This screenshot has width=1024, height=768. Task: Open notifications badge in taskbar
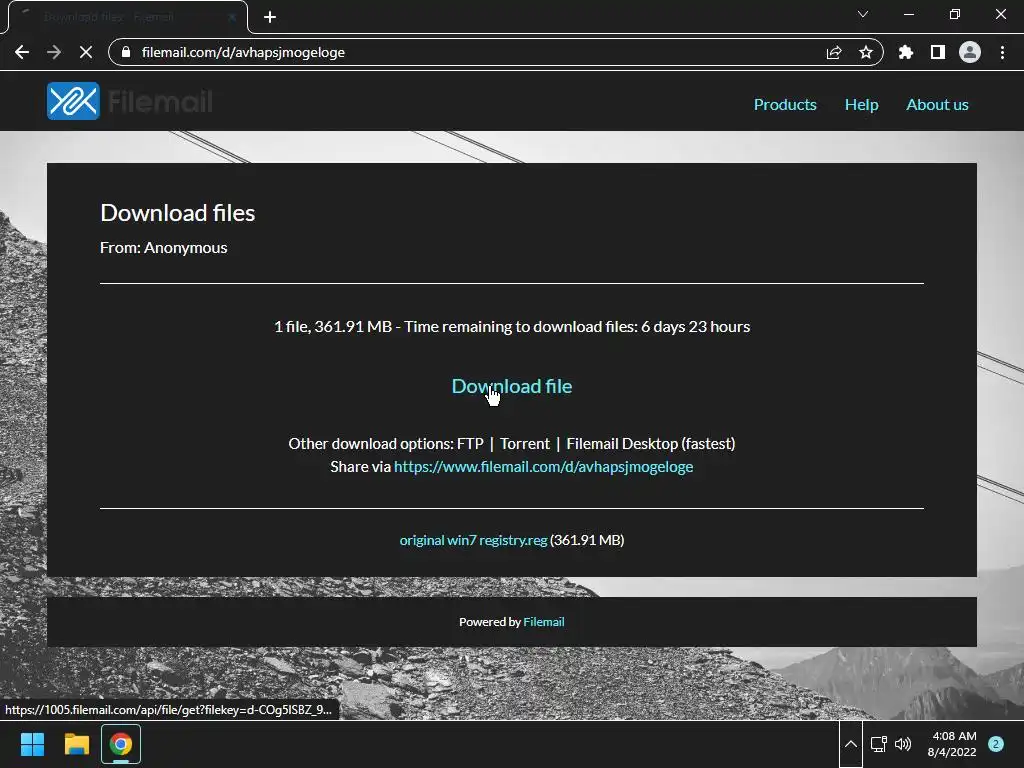click(996, 744)
